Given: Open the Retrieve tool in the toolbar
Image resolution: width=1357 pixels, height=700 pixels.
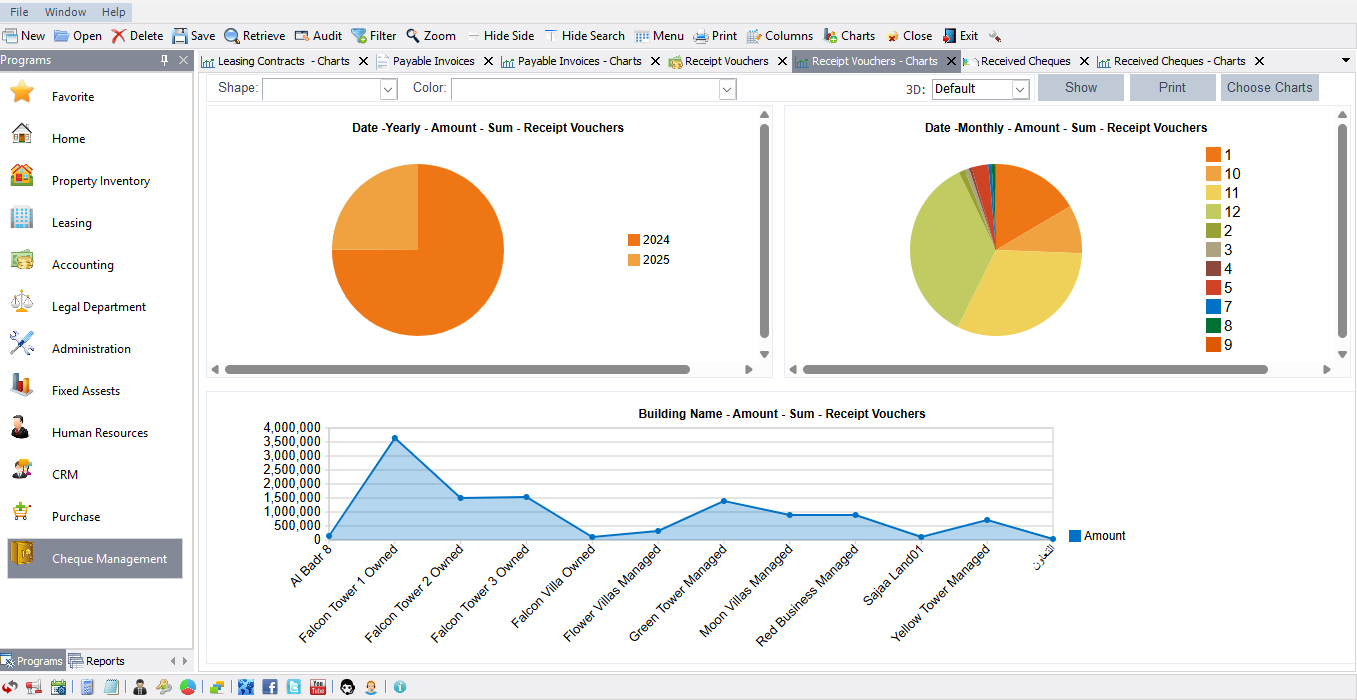Looking at the screenshot, I should [x=254, y=35].
